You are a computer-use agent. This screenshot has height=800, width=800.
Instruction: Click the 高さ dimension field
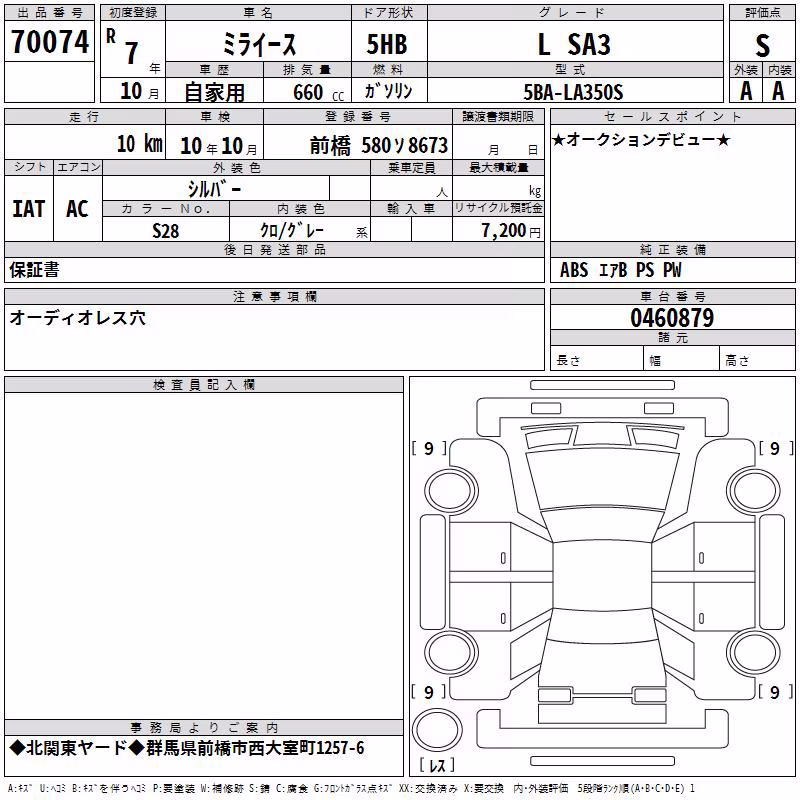[758, 360]
